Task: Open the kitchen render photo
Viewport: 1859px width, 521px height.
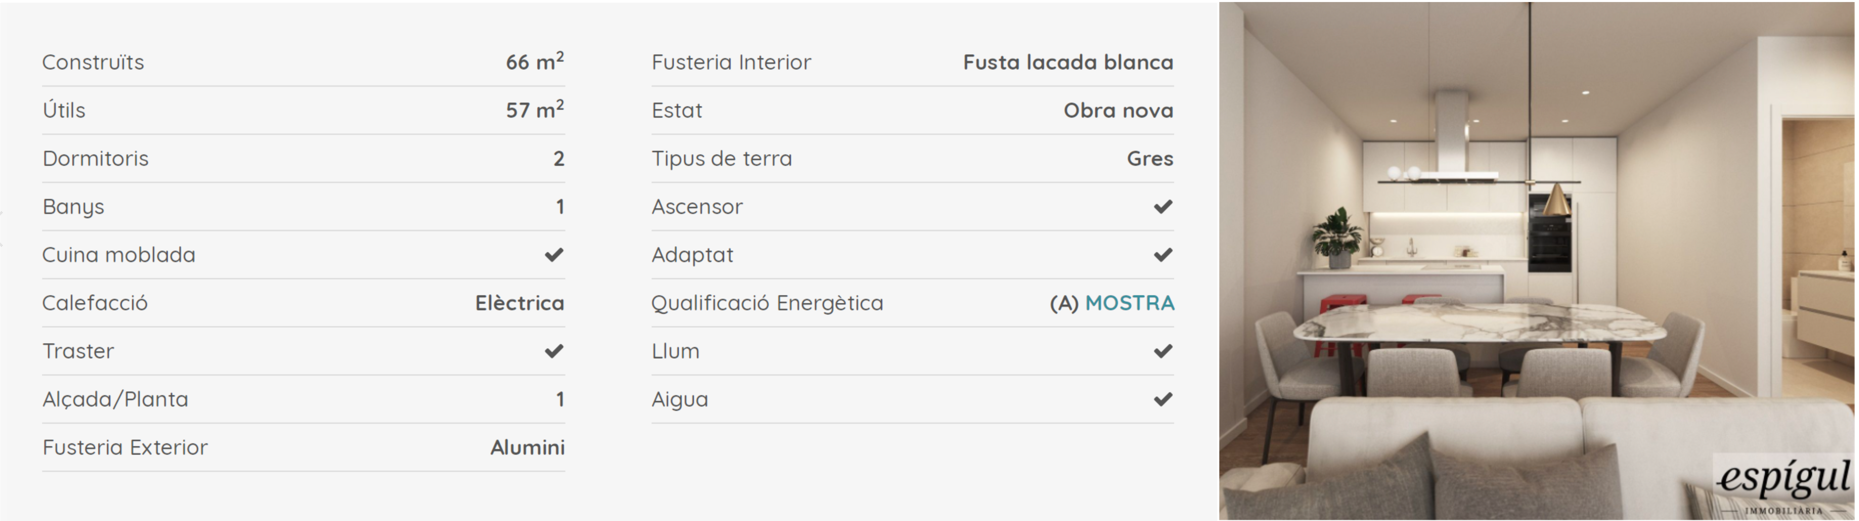Action: [x=1536, y=261]
